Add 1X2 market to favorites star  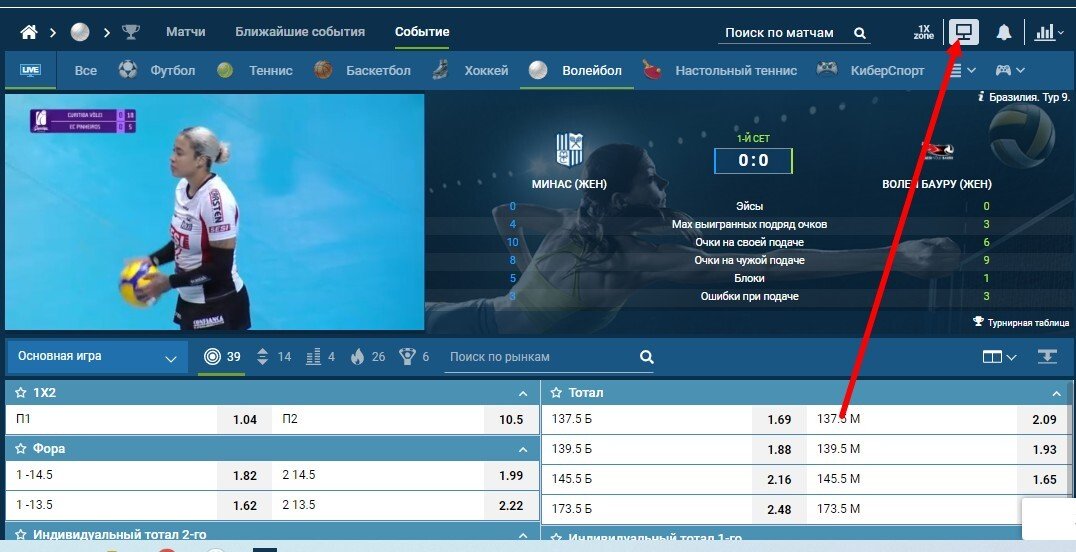24,393
